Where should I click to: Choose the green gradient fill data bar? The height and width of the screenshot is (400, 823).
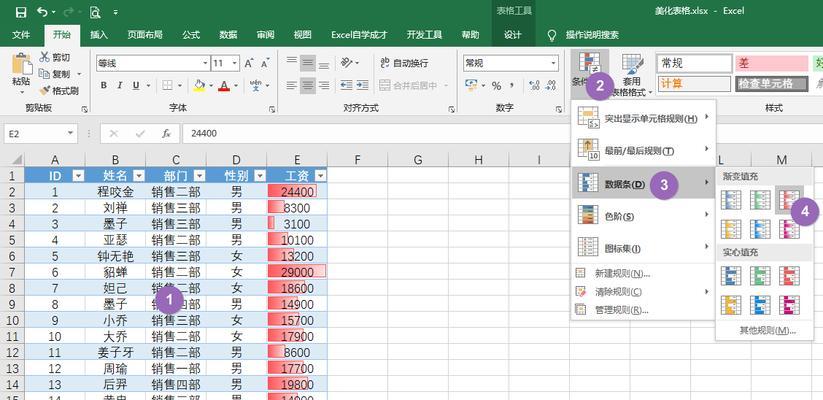coord(759,199)
